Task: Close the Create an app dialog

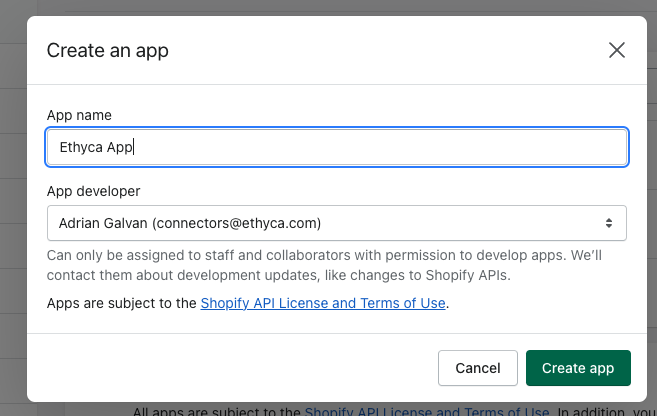Action: tap(616, 50)
